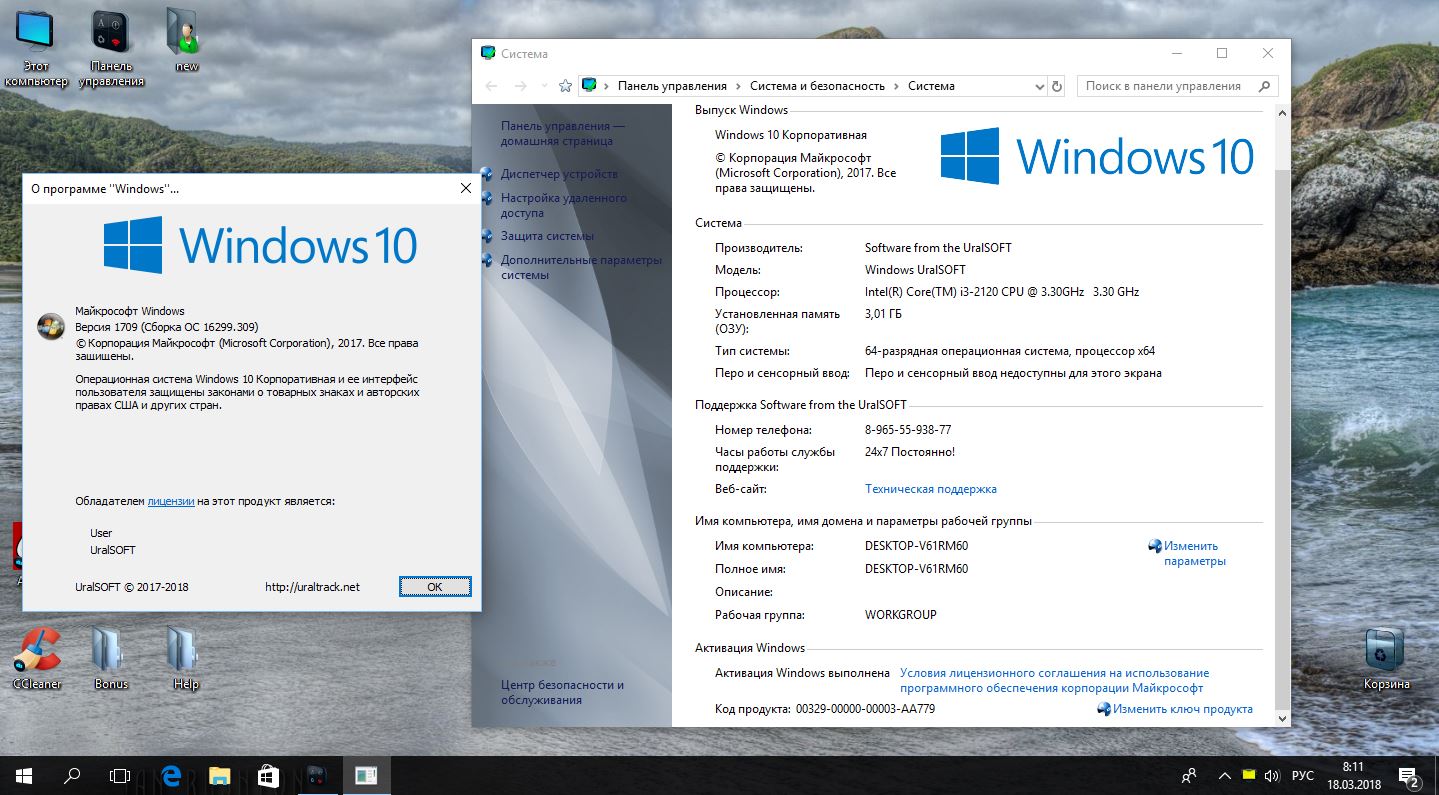Select the phone number "8-965-55-938-77"
Viewport: 1439px width, 795px height.
pos(908,429)
